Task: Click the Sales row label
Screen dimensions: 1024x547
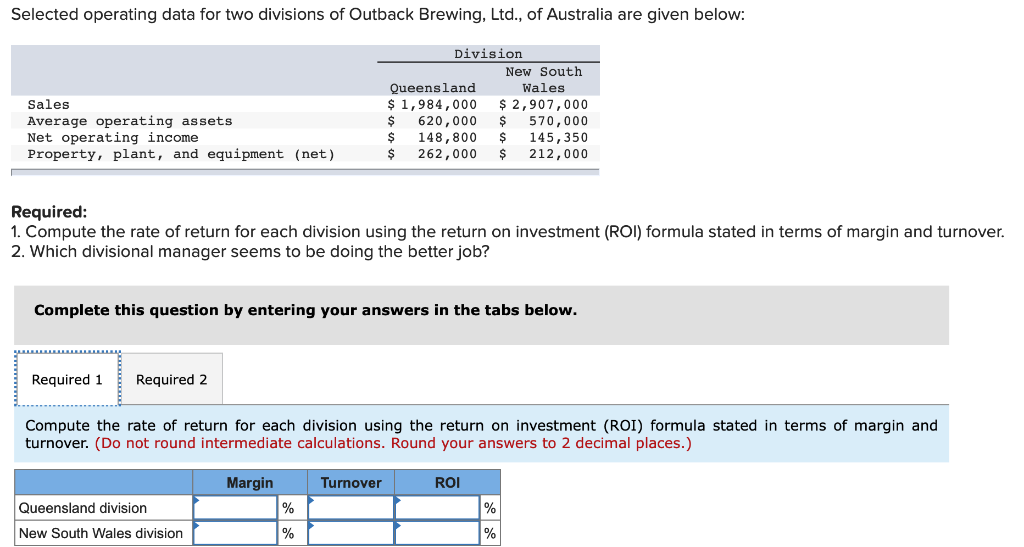Action: (48, 104)
